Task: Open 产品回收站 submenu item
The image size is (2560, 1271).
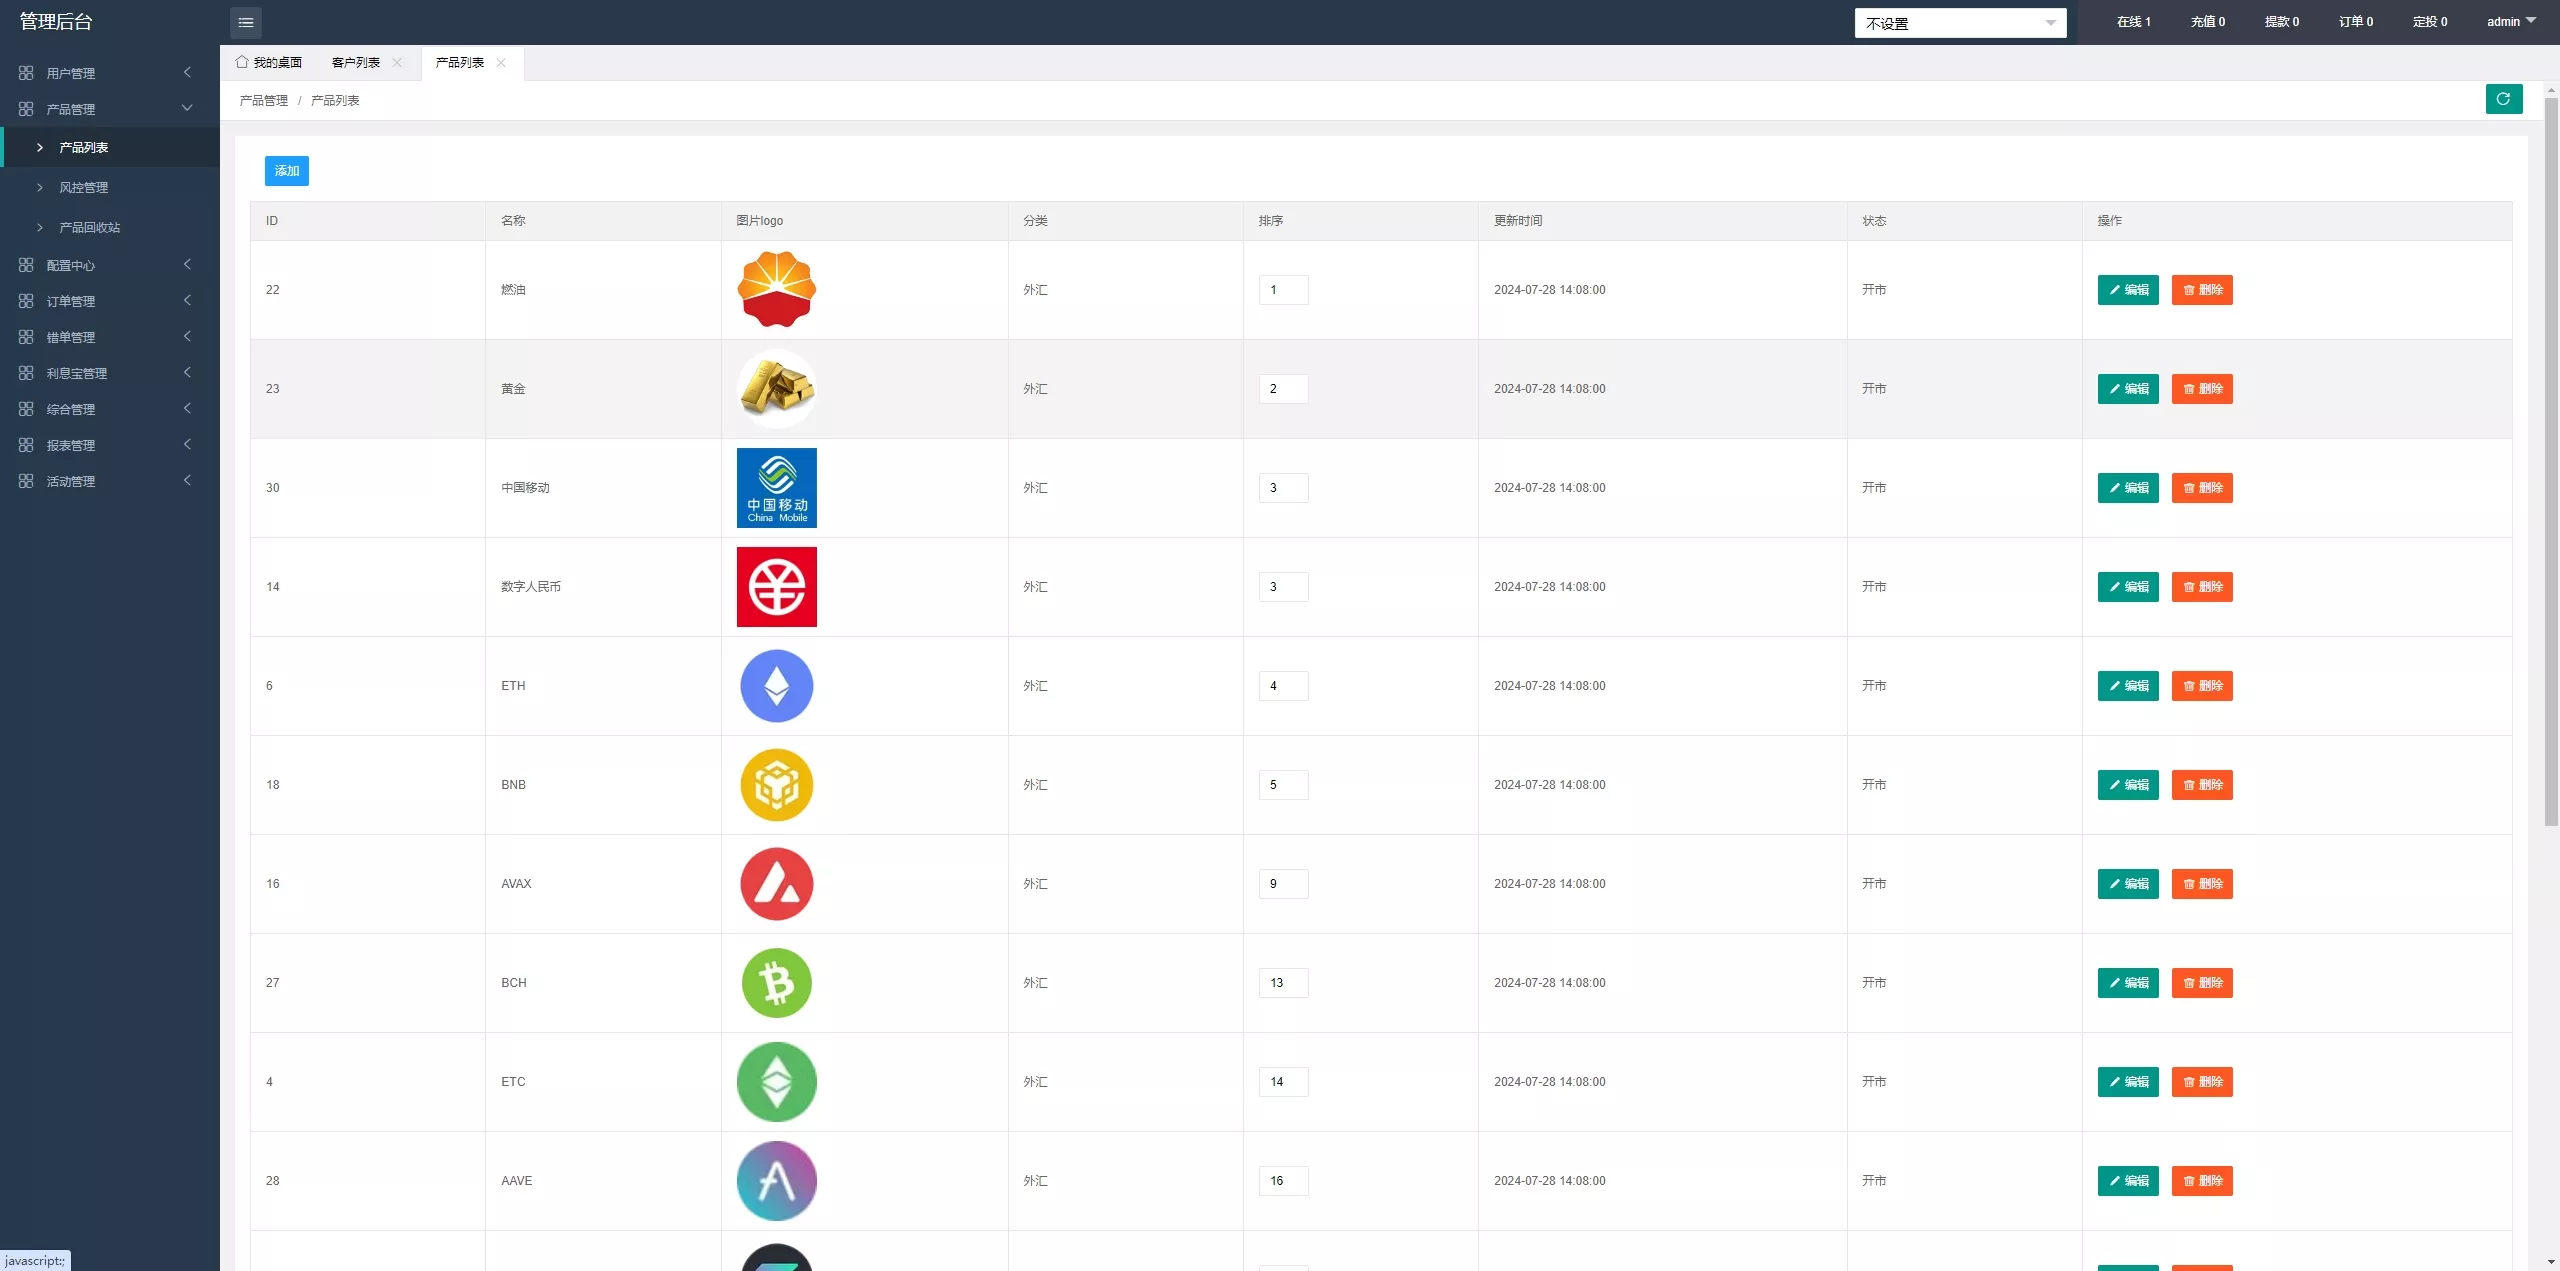Action: coord(90,227)
